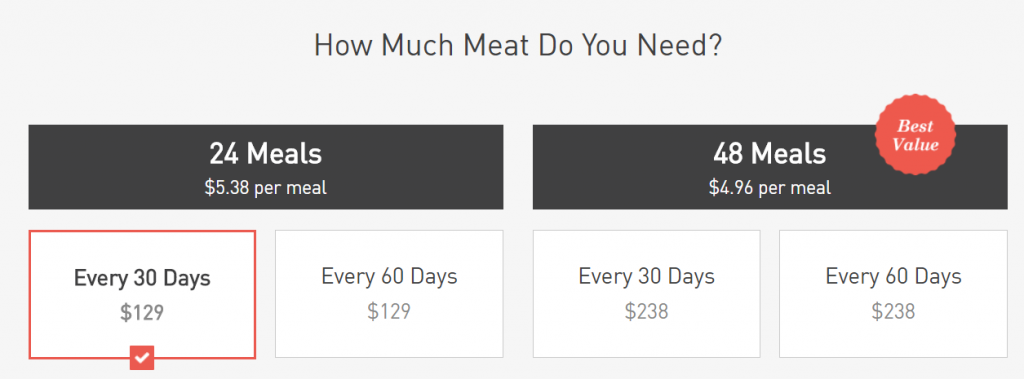The width and height of the screenshot is (1024, 379).
Task: Click the $129 price in the selected card
Action: click(142, 312)
